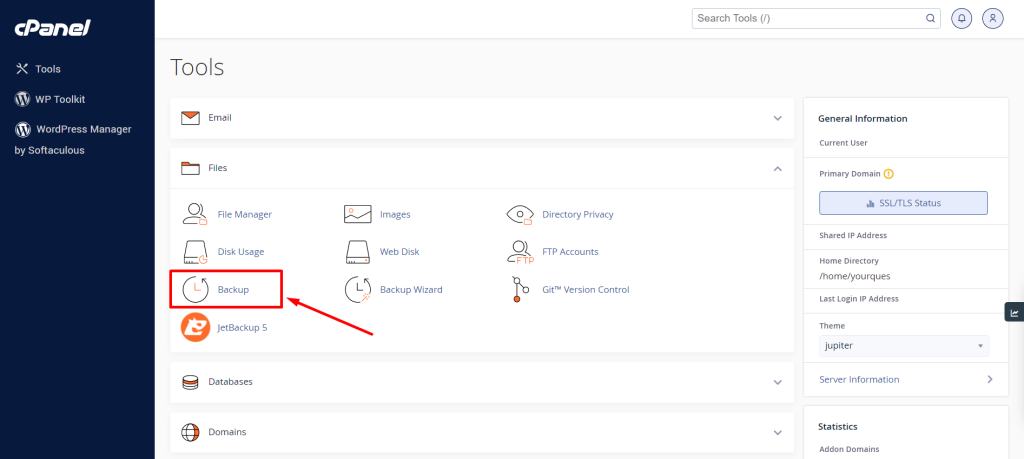Open the Backup clock icon
Image resolution: width=1024 pixels, height=459 pixels.
click(x=195, y=289)
